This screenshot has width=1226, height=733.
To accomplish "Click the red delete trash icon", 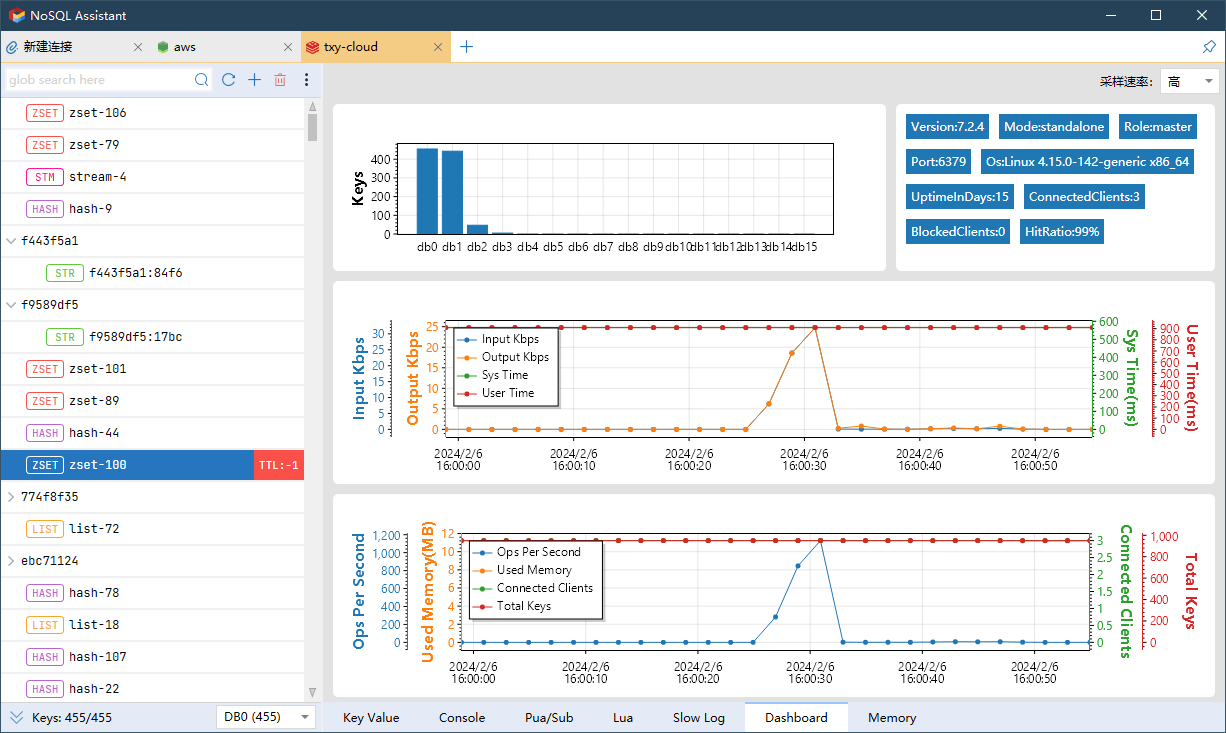I will pyautogui.click(x=280, y=80).
